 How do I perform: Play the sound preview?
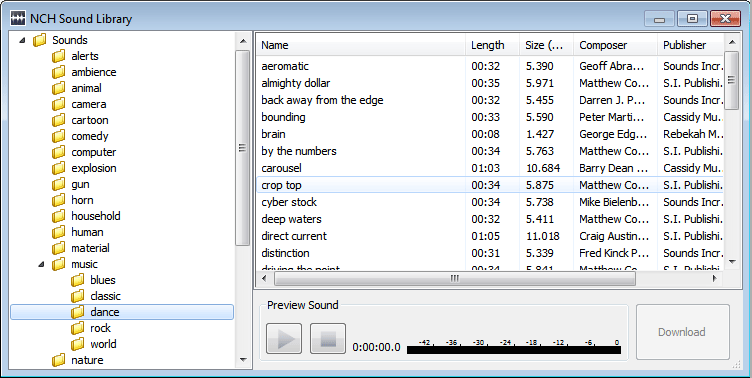tap(284, 339)
